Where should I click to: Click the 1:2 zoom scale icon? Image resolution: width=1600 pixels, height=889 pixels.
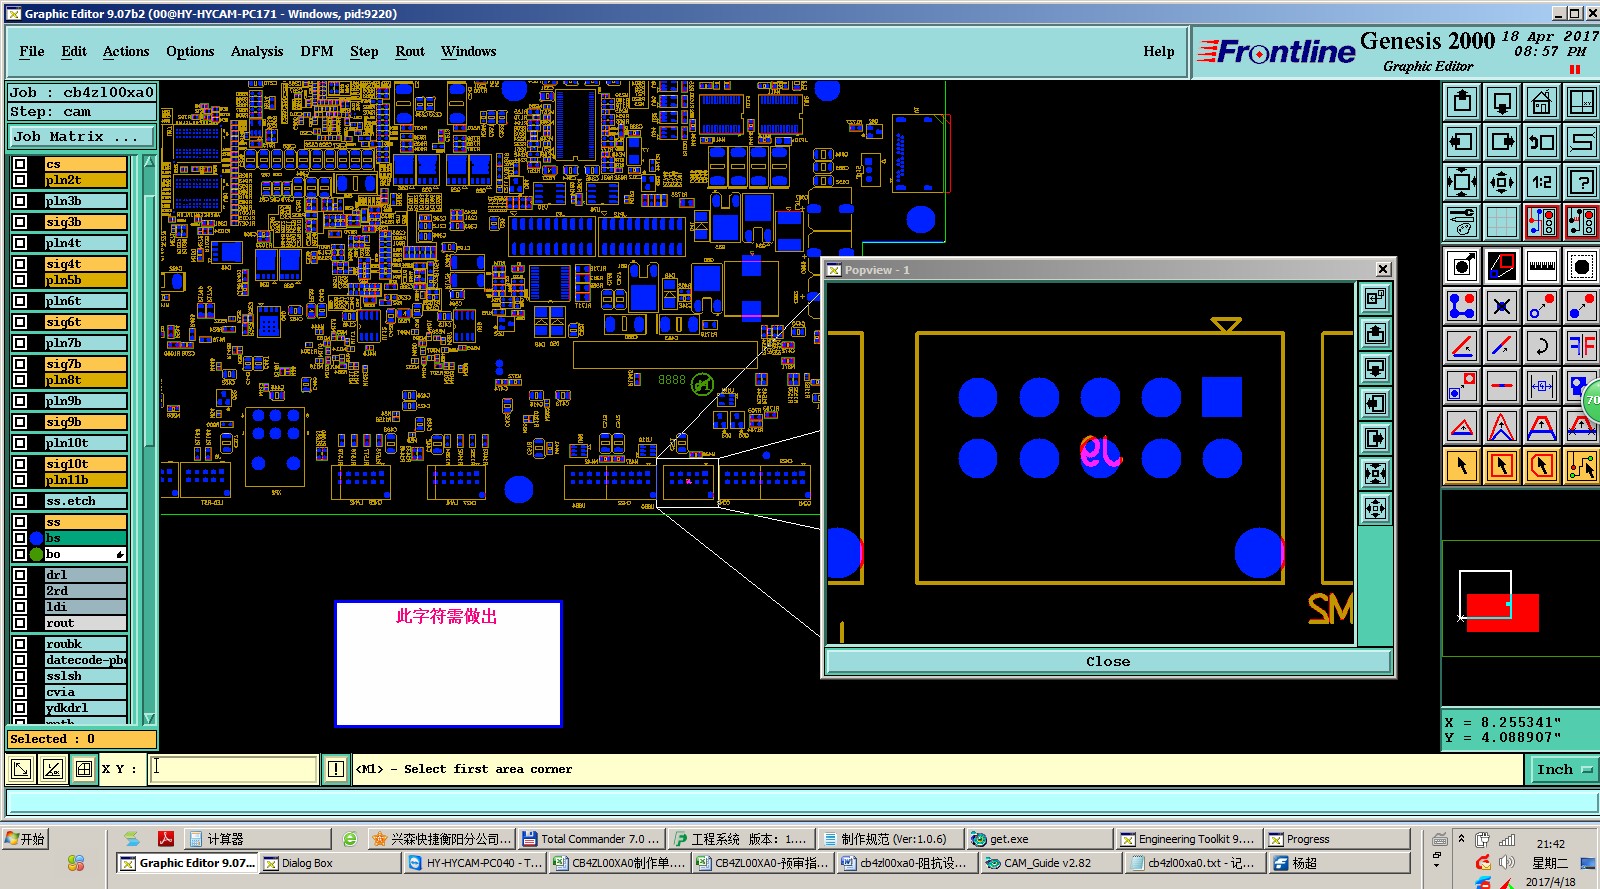coord(1542,182)
